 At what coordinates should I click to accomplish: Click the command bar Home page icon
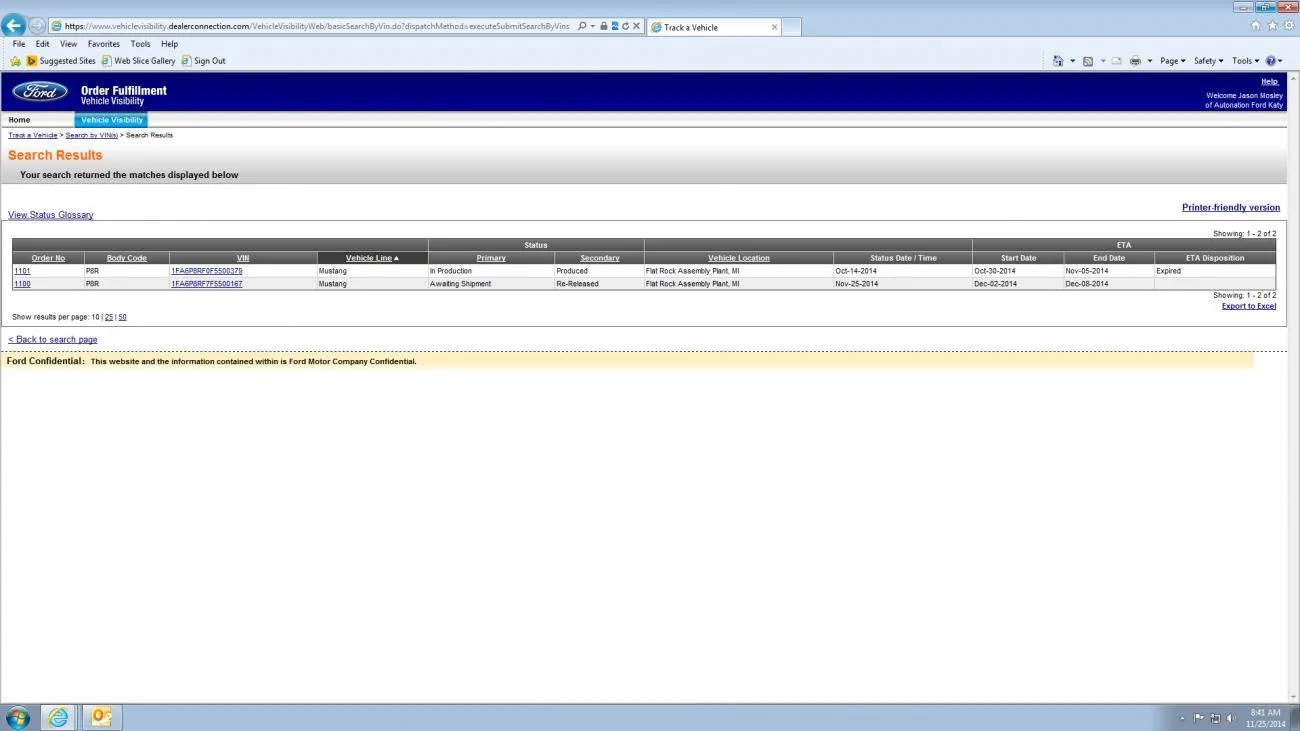[x=1058, y=61]
